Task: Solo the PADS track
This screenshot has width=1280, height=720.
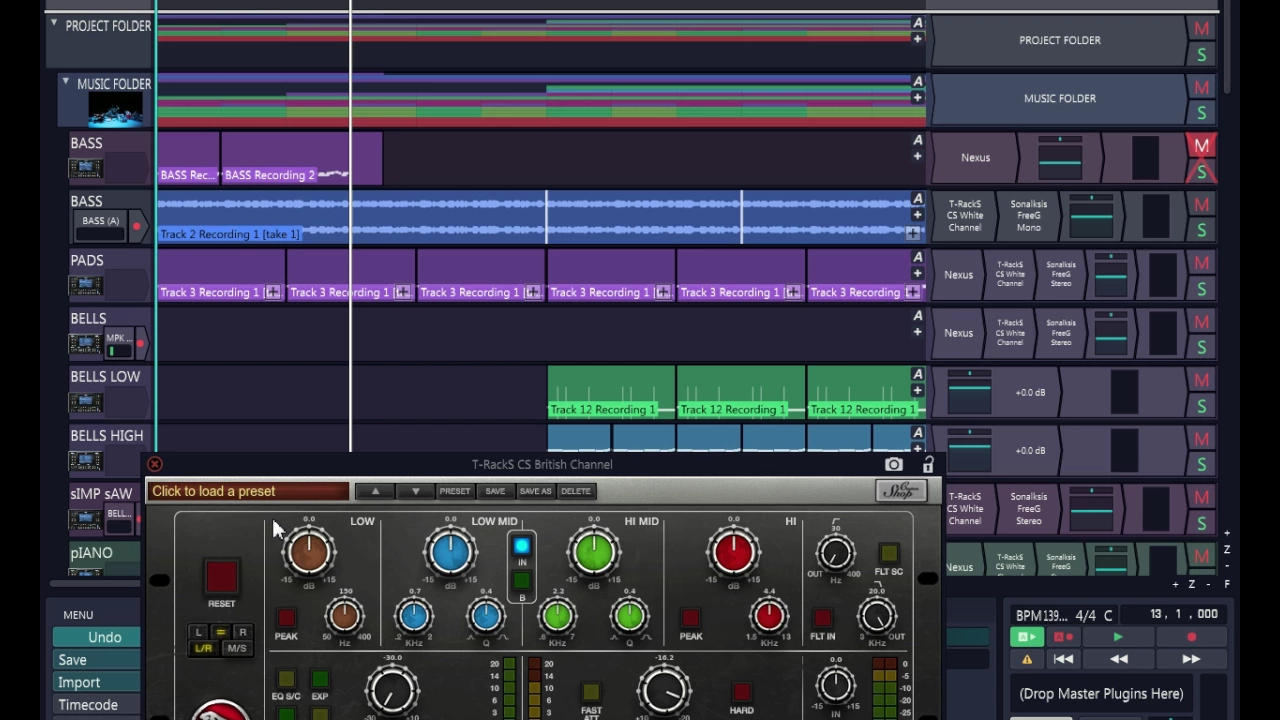Action: point(1201,289)
